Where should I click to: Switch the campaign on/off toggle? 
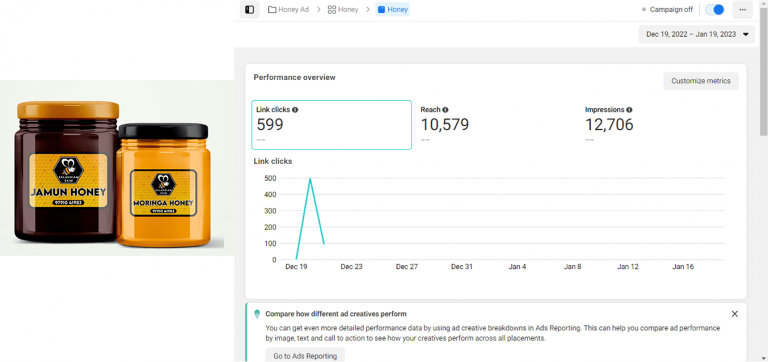(715, 9)
